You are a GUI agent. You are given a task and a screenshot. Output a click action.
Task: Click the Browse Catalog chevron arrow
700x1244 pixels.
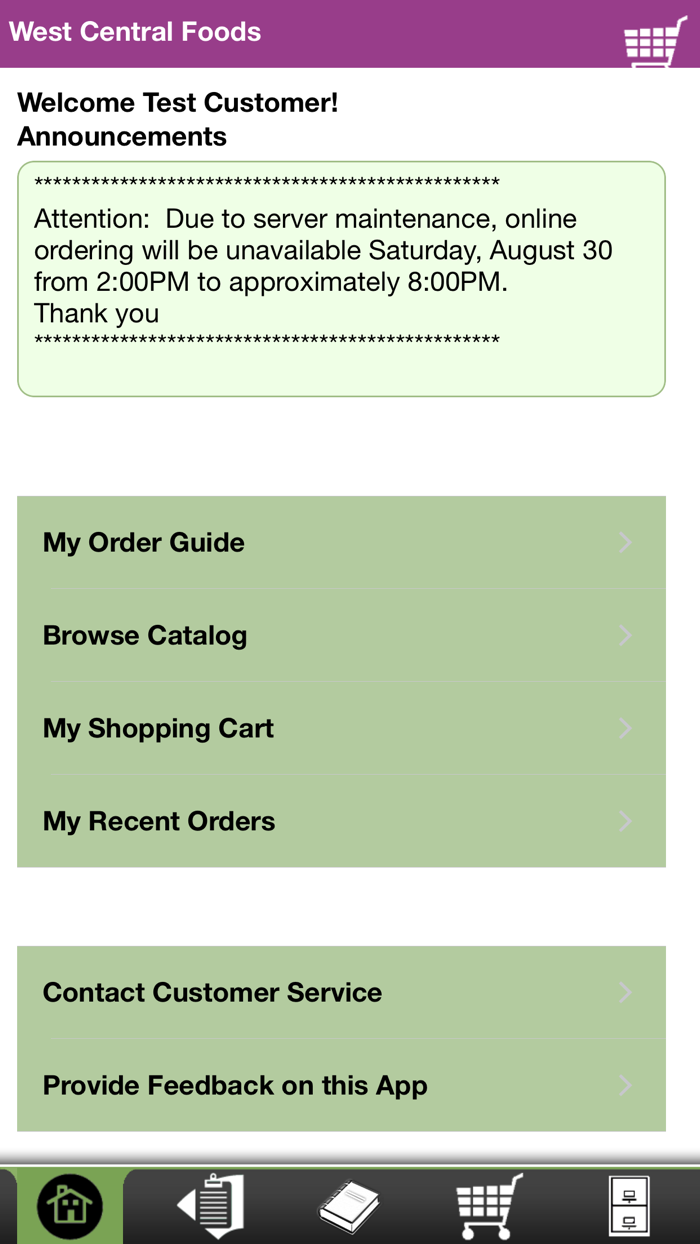click(x=626, y=635)
